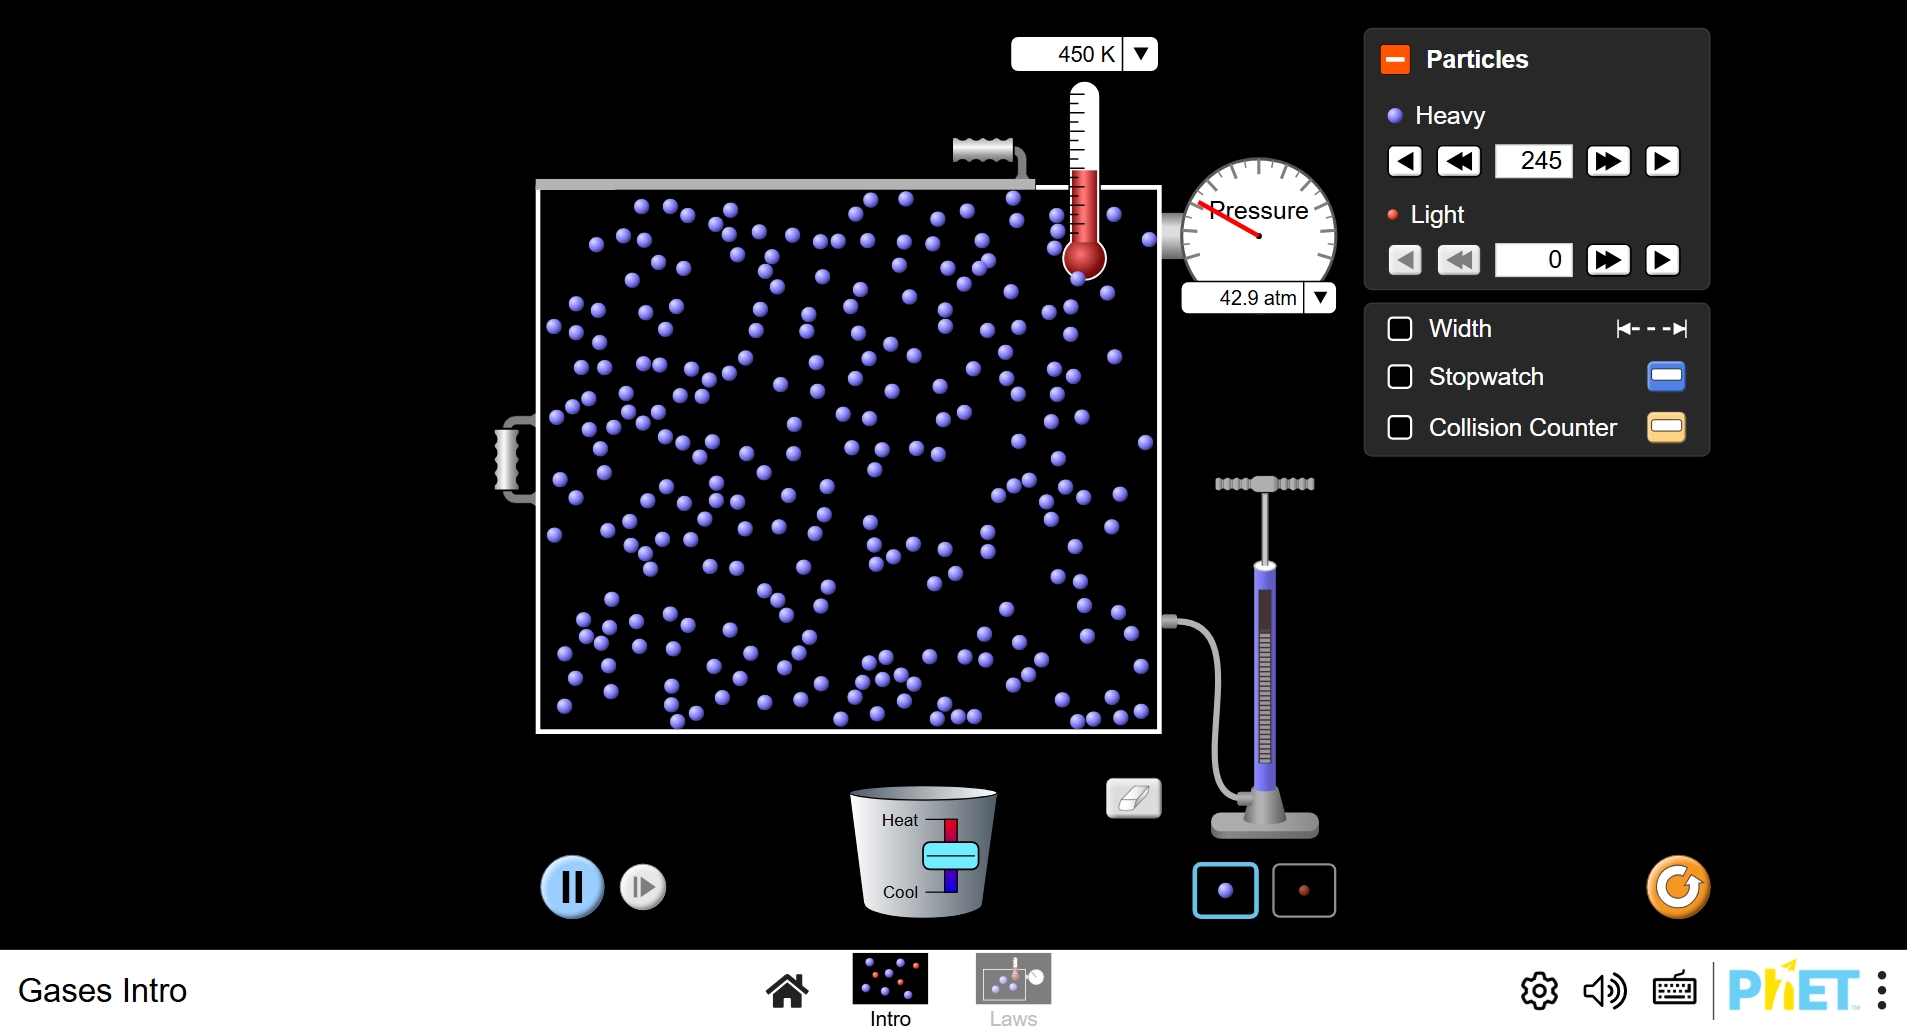
Task: Toggle sound with speaker icon
Action: (x=1605, y=991)
